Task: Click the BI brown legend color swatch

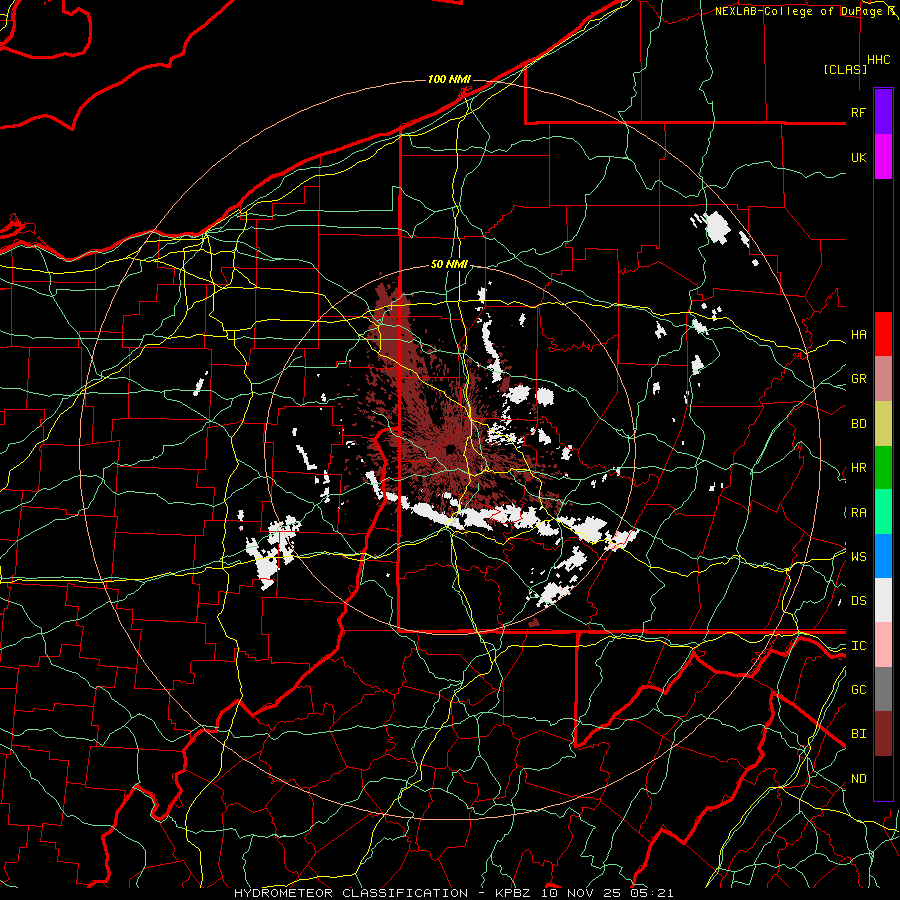Action: [883, 734]
